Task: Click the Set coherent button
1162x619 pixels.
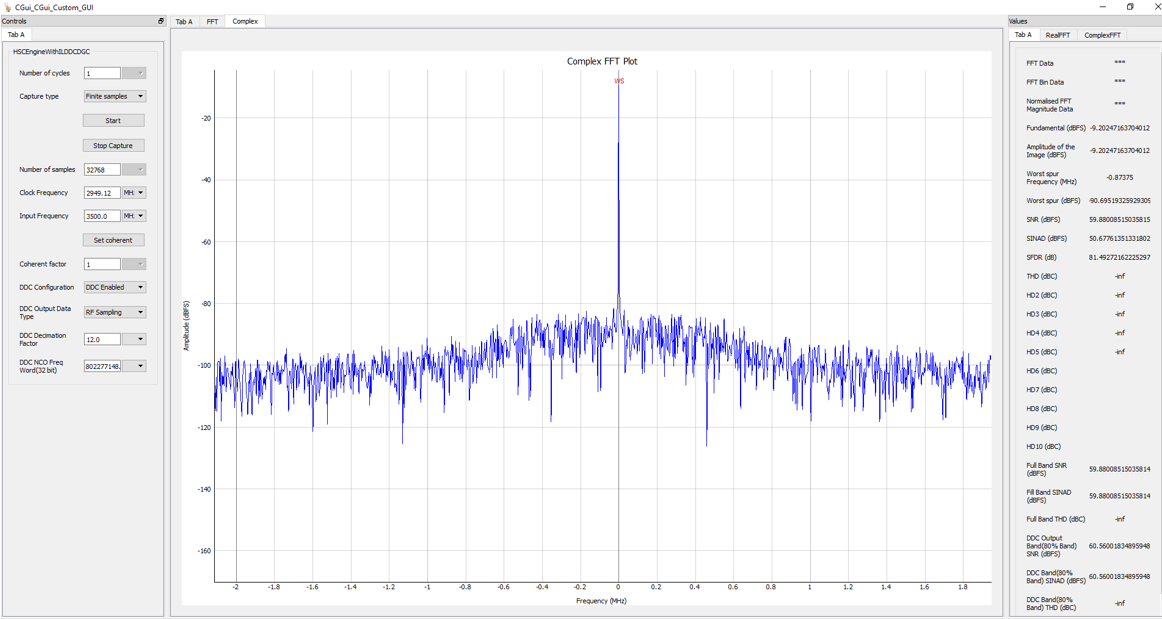Action: click(113, 240)
